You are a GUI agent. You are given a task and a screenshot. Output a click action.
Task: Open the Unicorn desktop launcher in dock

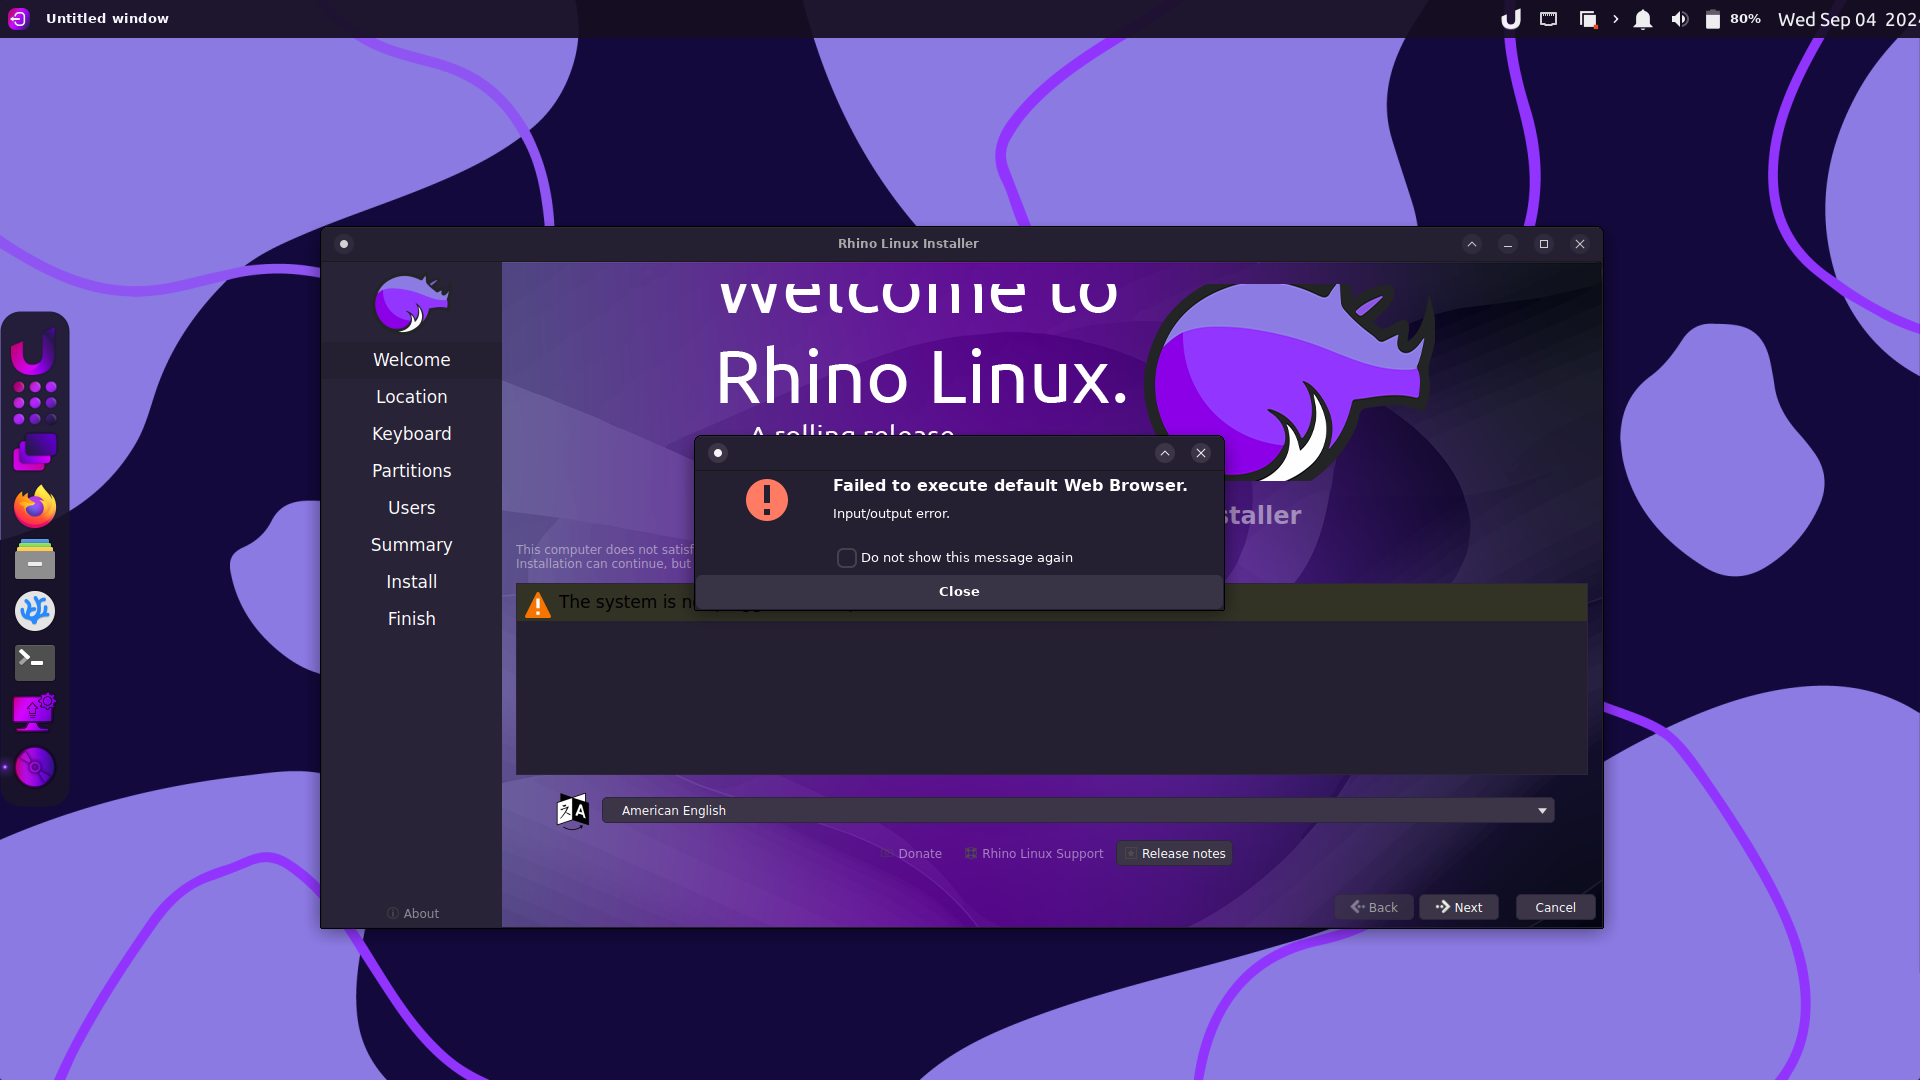click(x=33, y=351)
